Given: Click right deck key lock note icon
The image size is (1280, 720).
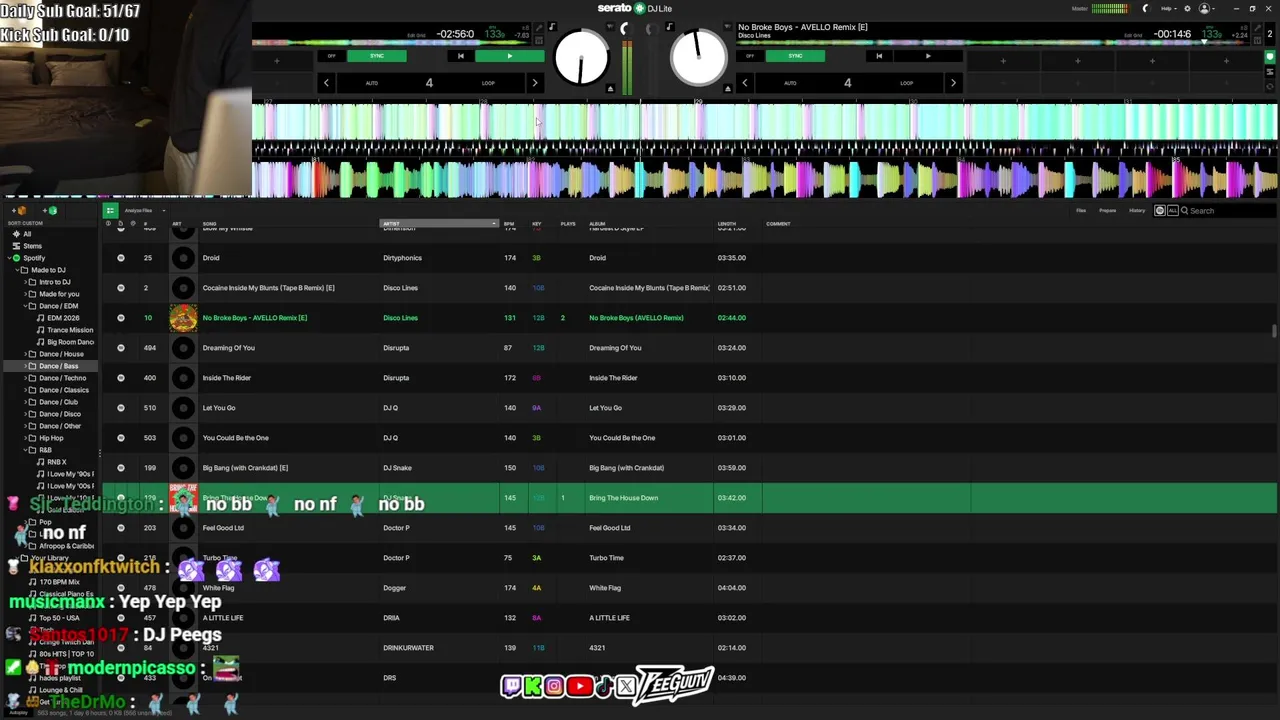Looking at the screenshot, I should click(x=669, y=27).
